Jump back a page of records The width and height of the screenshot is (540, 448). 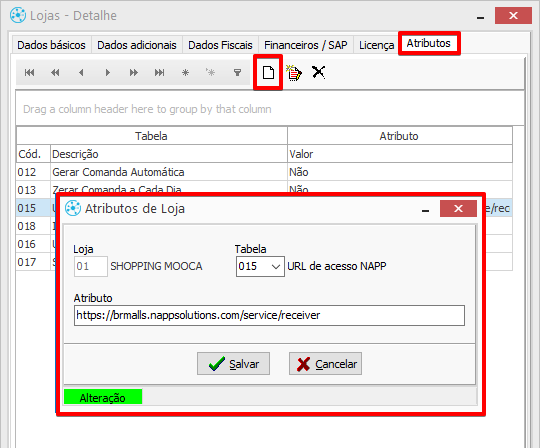55,73
